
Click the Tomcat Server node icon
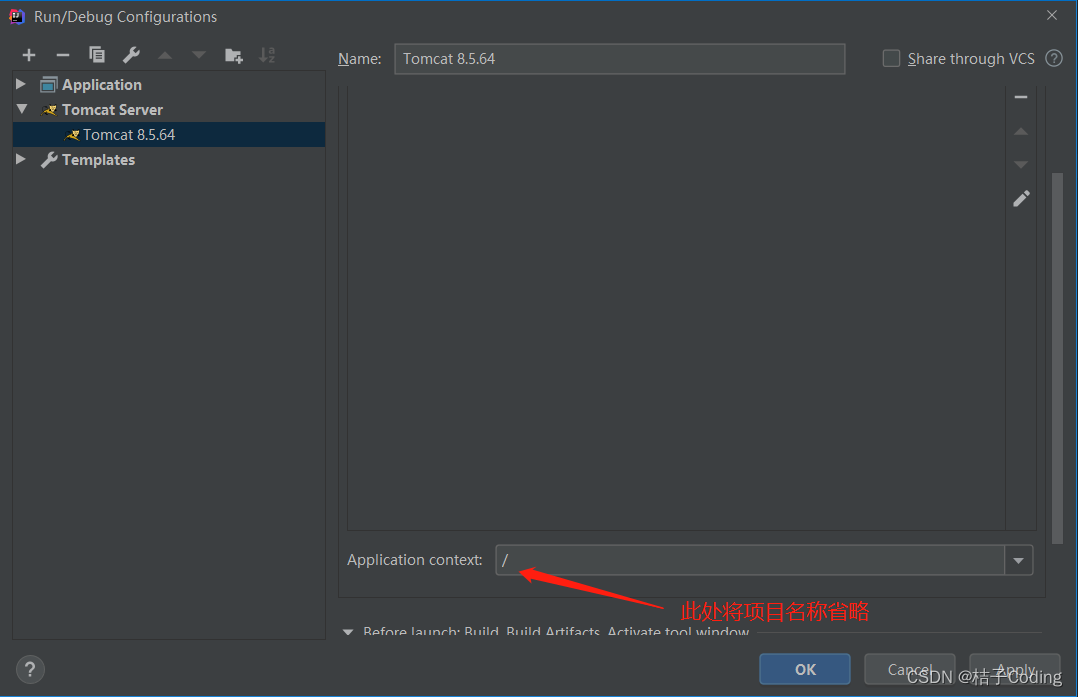49,110
